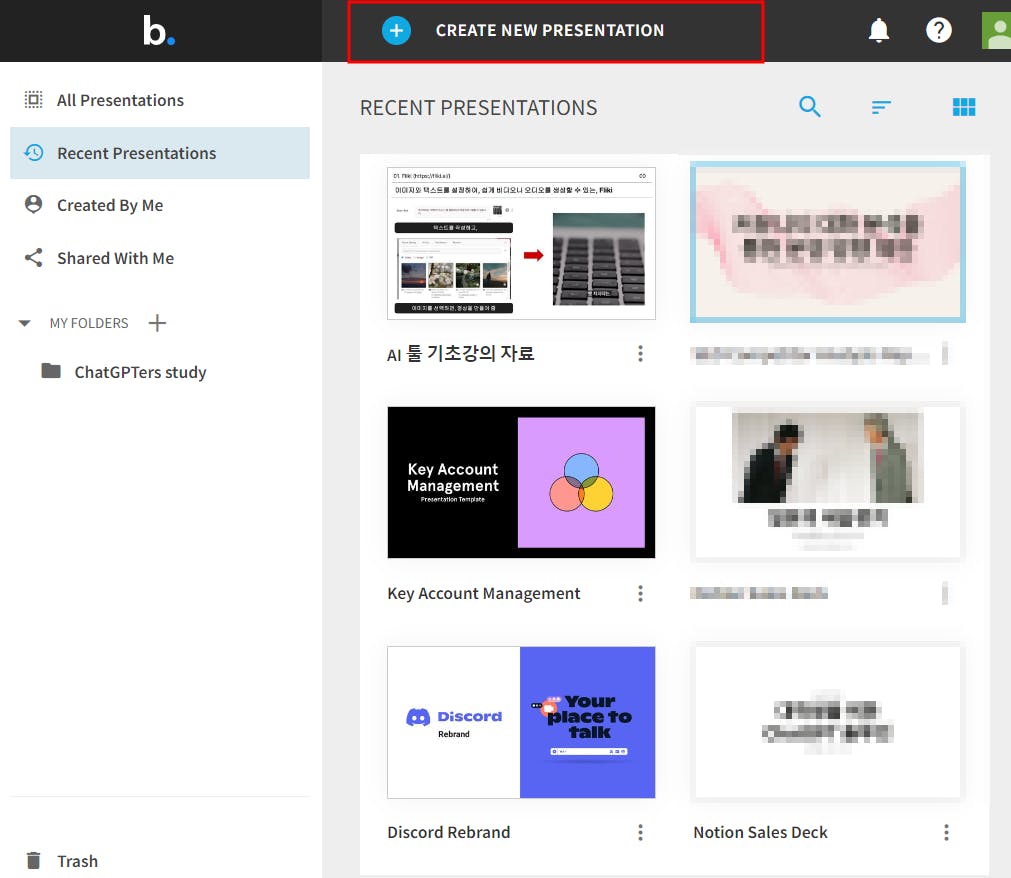1011x878 pixels.
Task: Click the Trash can icon
Action: click(34, 861)
